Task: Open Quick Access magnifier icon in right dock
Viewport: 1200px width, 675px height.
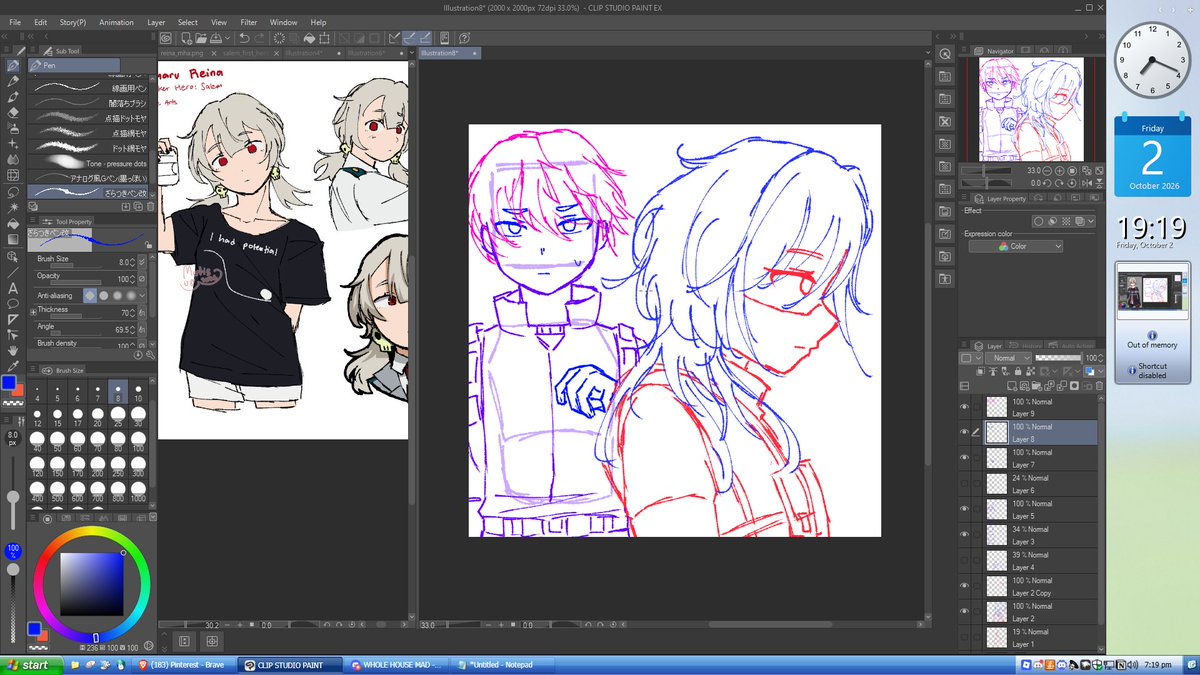Action: pyautogui.click(x=944, y=54)
